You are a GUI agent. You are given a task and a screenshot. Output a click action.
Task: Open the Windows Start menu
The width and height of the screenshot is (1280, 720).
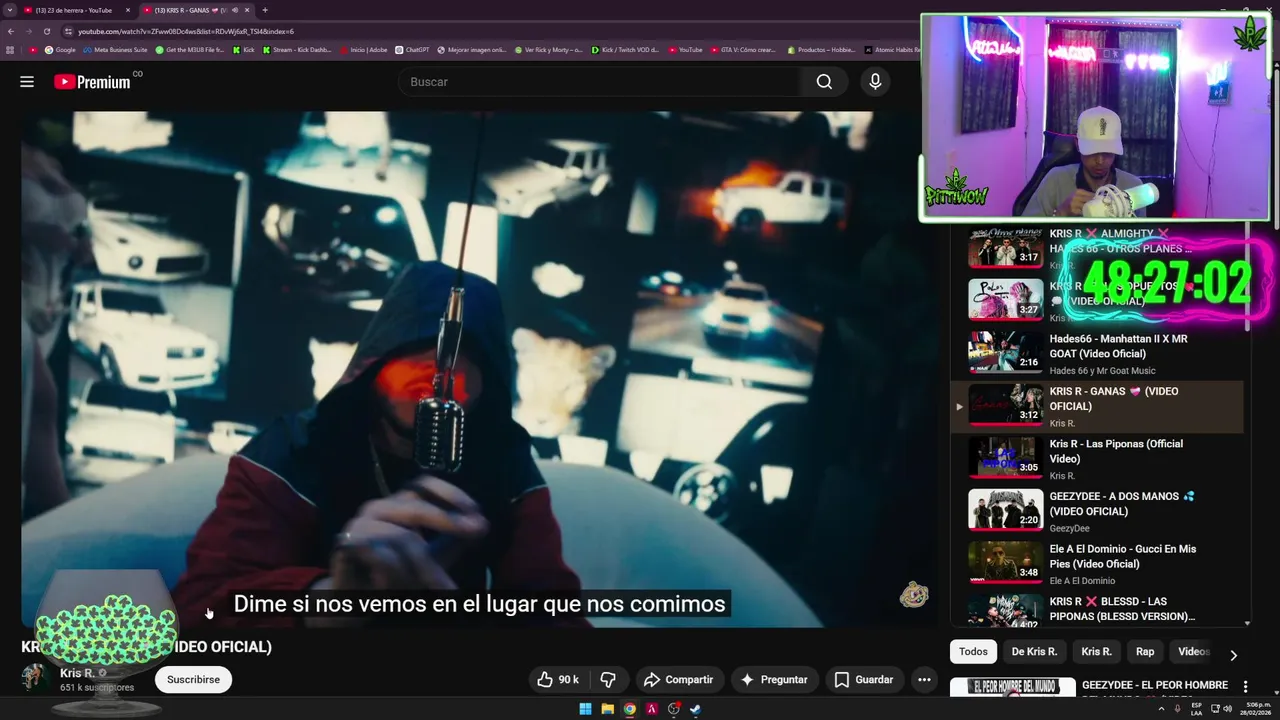click(585, 709)
